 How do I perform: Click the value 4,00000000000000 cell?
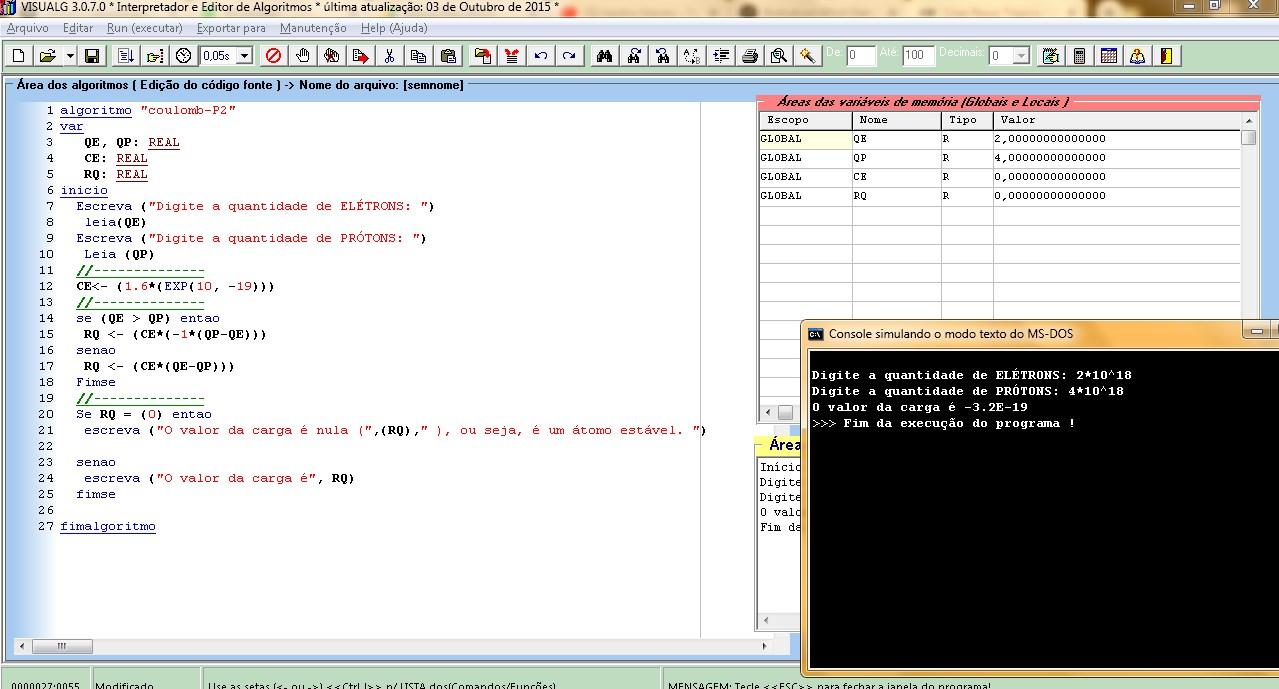(1117, 158)
